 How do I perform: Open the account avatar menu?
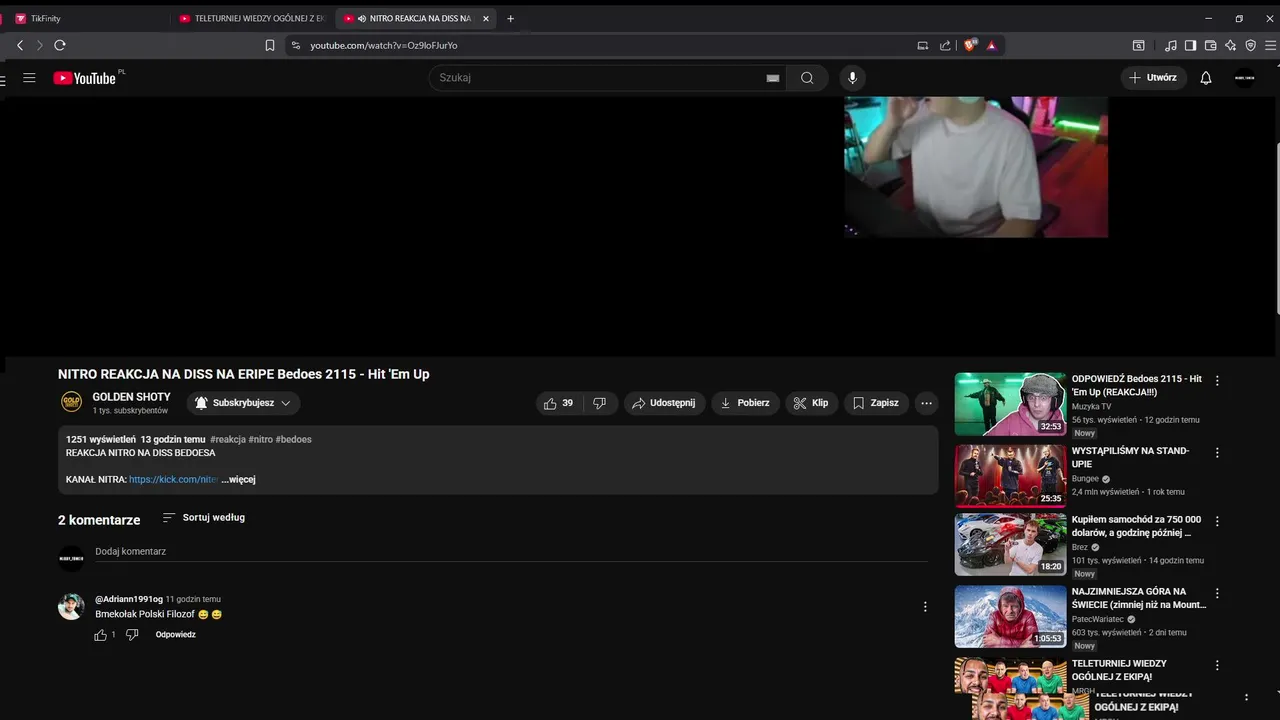(x=1244, y=78)
